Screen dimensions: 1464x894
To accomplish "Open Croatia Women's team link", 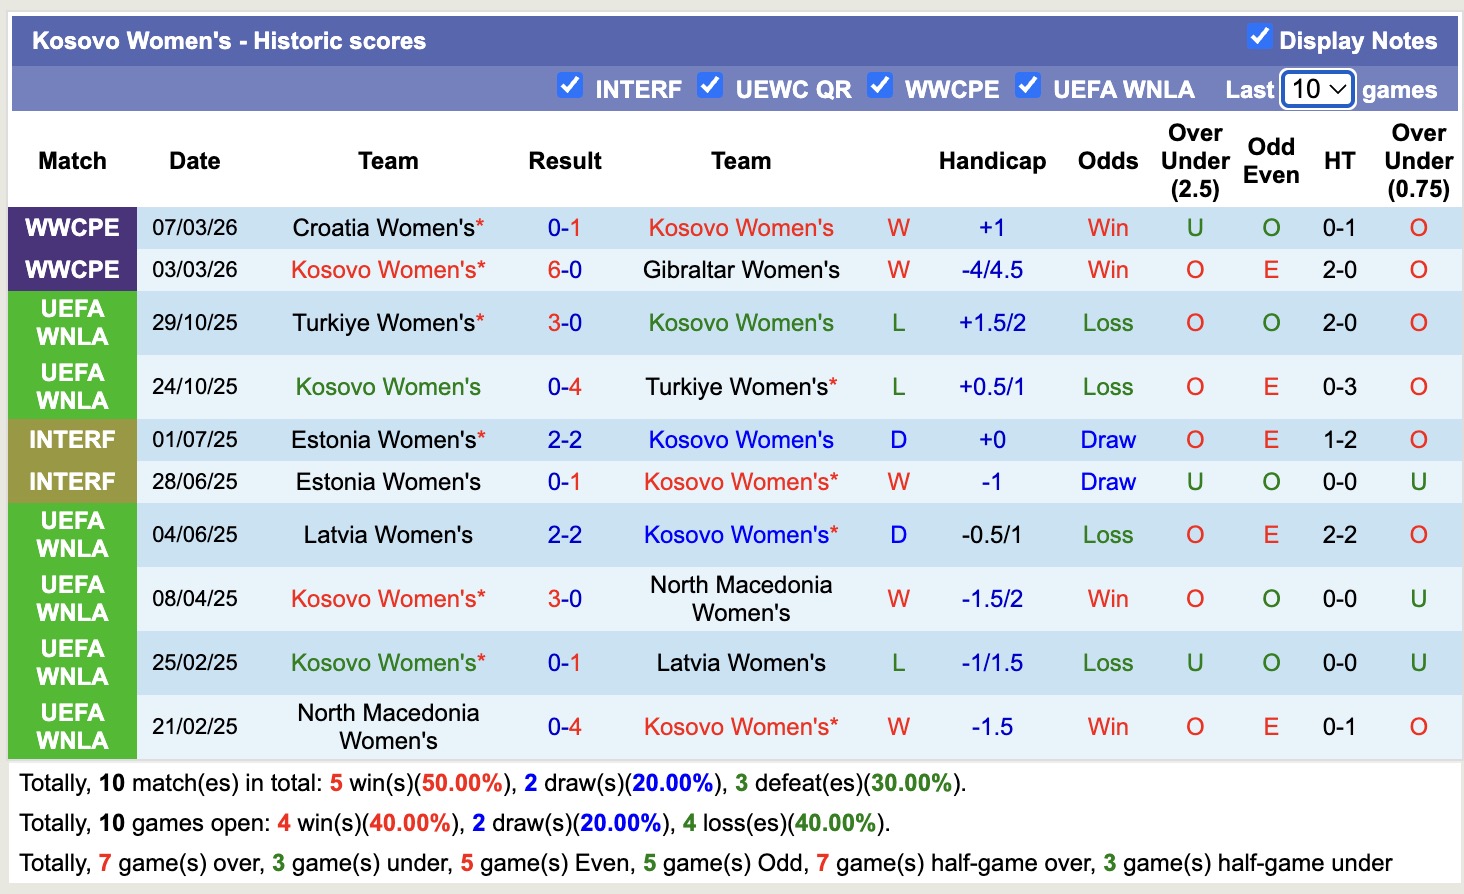I will pyautogui.click(x=383, y=228).
